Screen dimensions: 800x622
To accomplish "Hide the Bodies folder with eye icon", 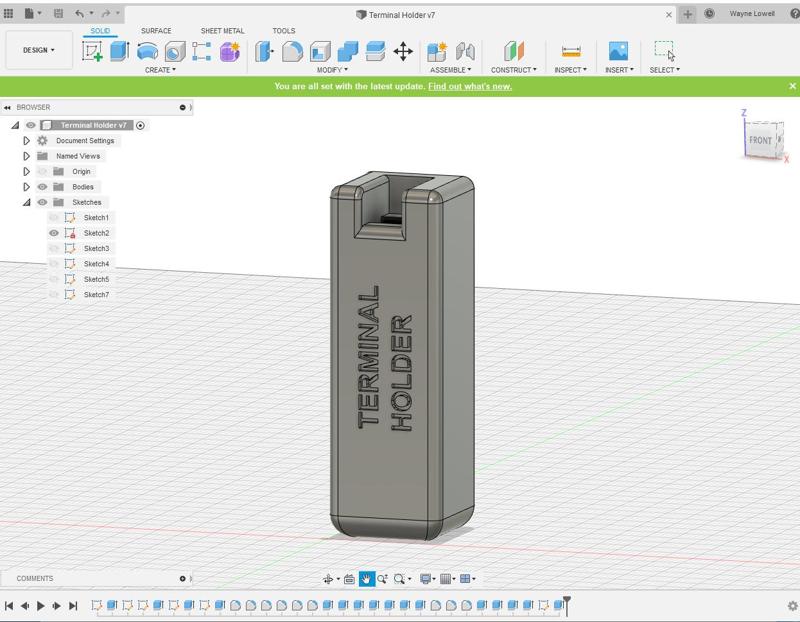I will [42, 187].
